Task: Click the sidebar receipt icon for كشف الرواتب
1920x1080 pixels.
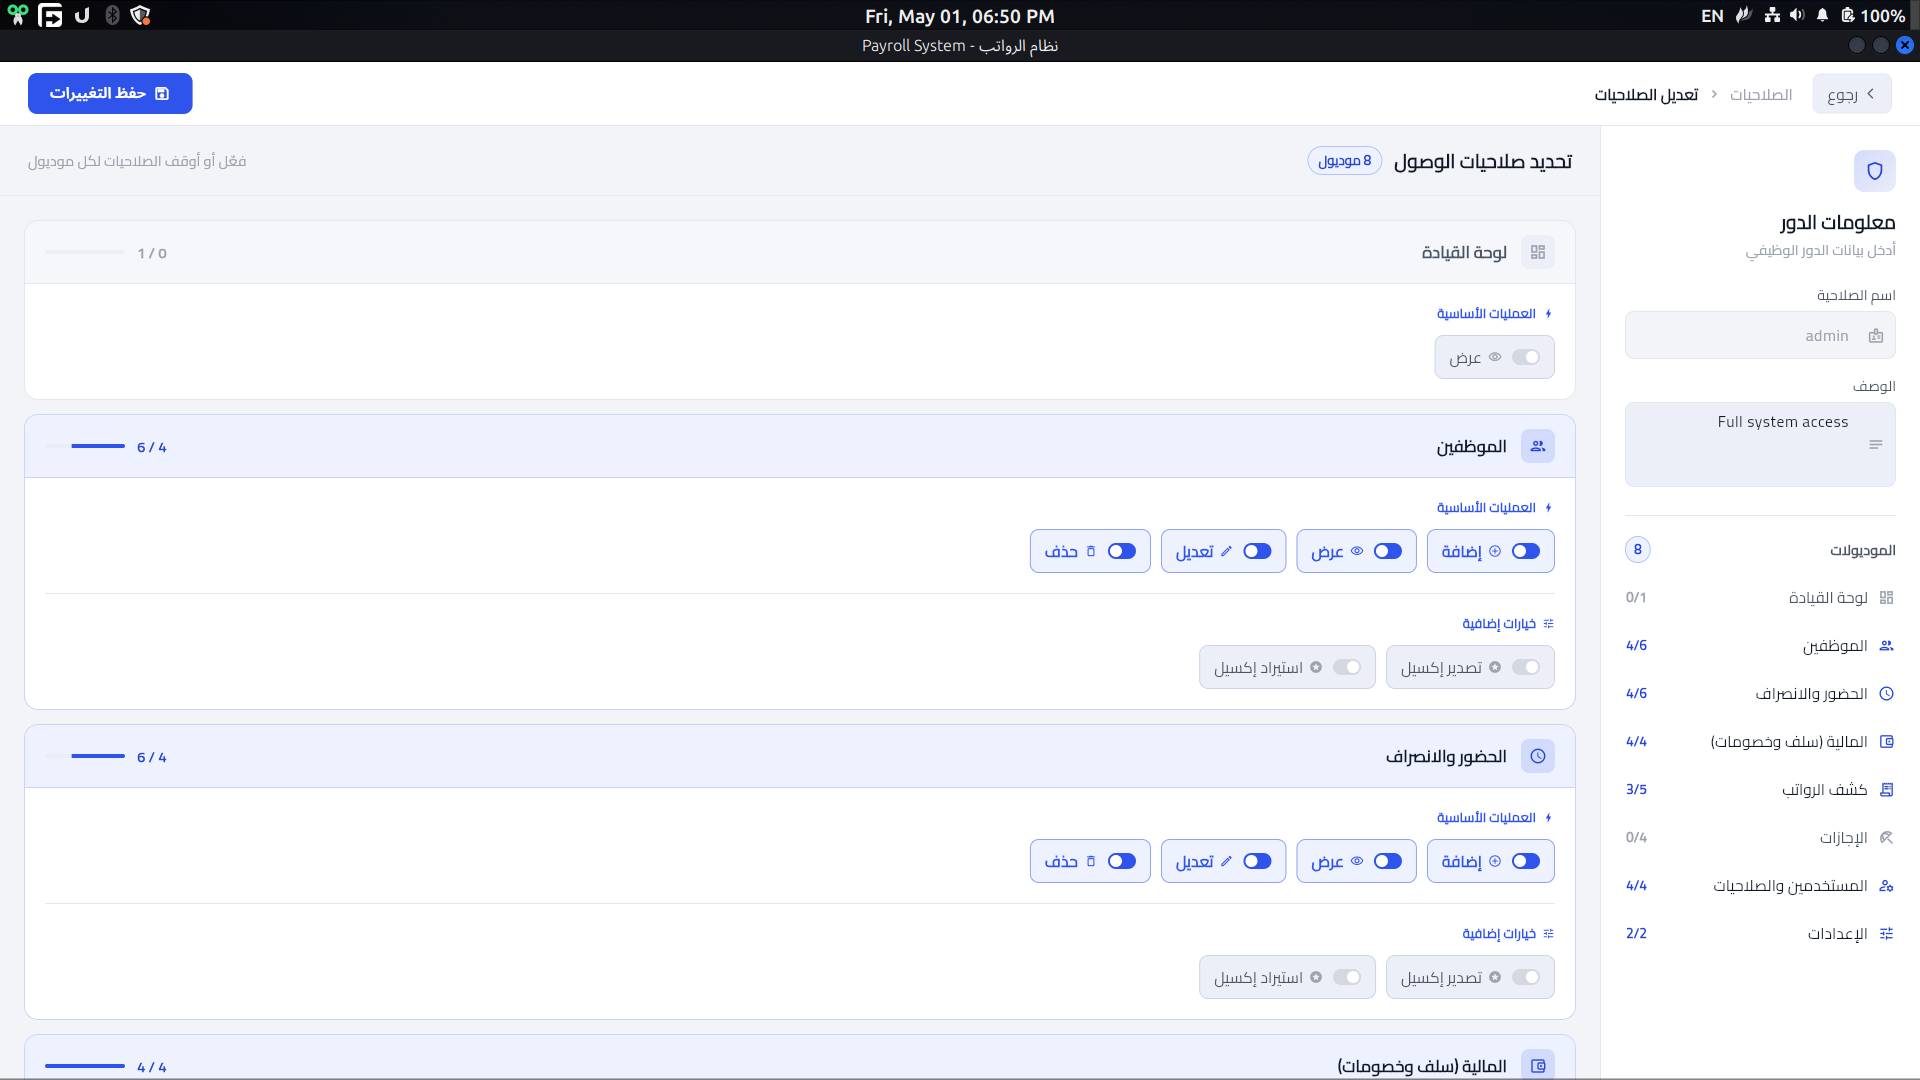Action: point(1886,790)
